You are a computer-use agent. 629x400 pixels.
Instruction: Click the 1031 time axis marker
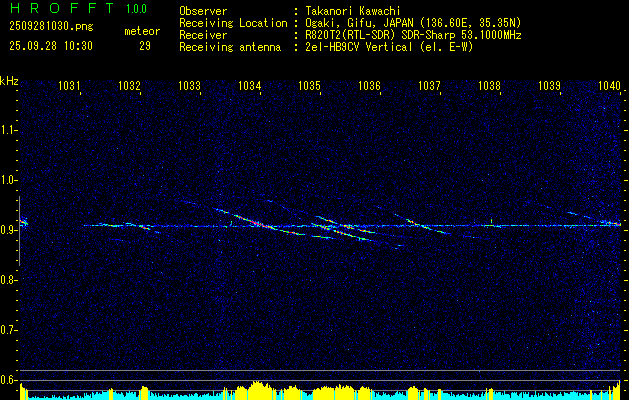point(69,85)
